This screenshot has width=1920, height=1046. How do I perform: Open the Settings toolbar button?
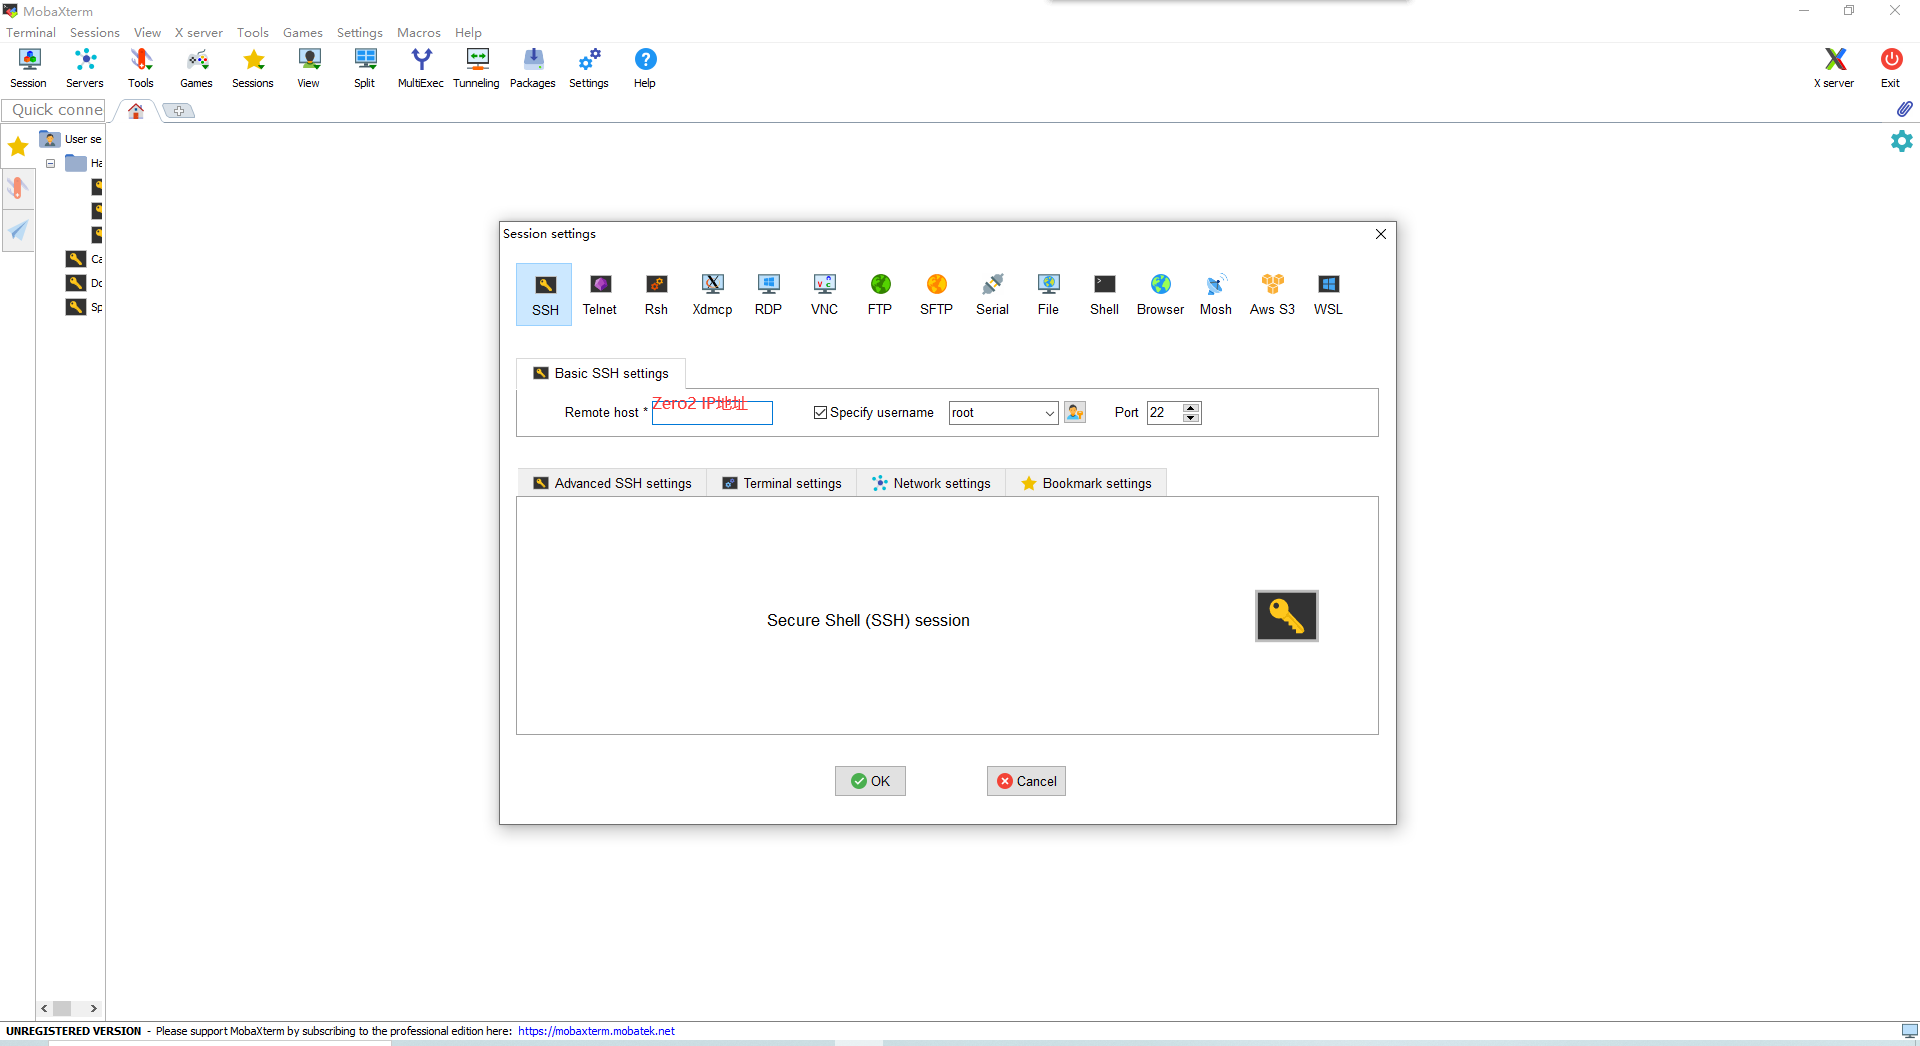(x=589, y=68)
